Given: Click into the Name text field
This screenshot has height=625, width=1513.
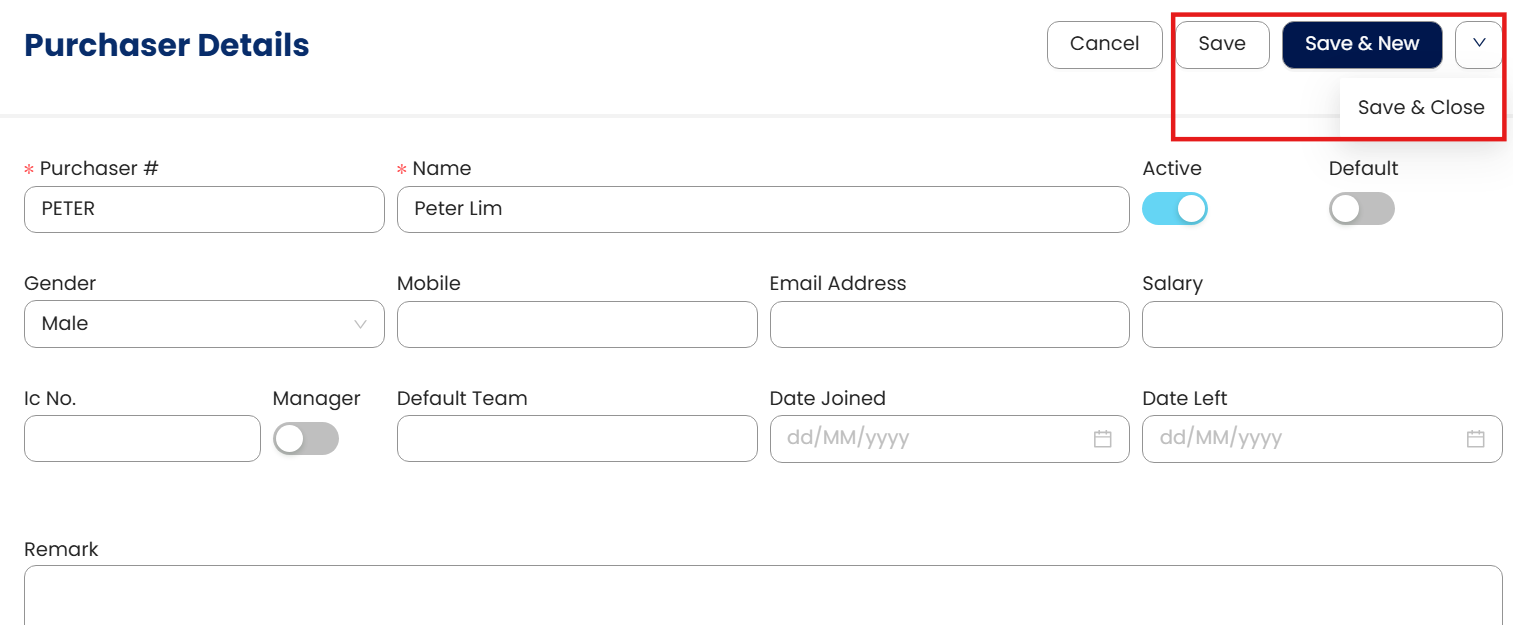Looking at the screenshot, I should pyautogui.click(x=762, y=209).
